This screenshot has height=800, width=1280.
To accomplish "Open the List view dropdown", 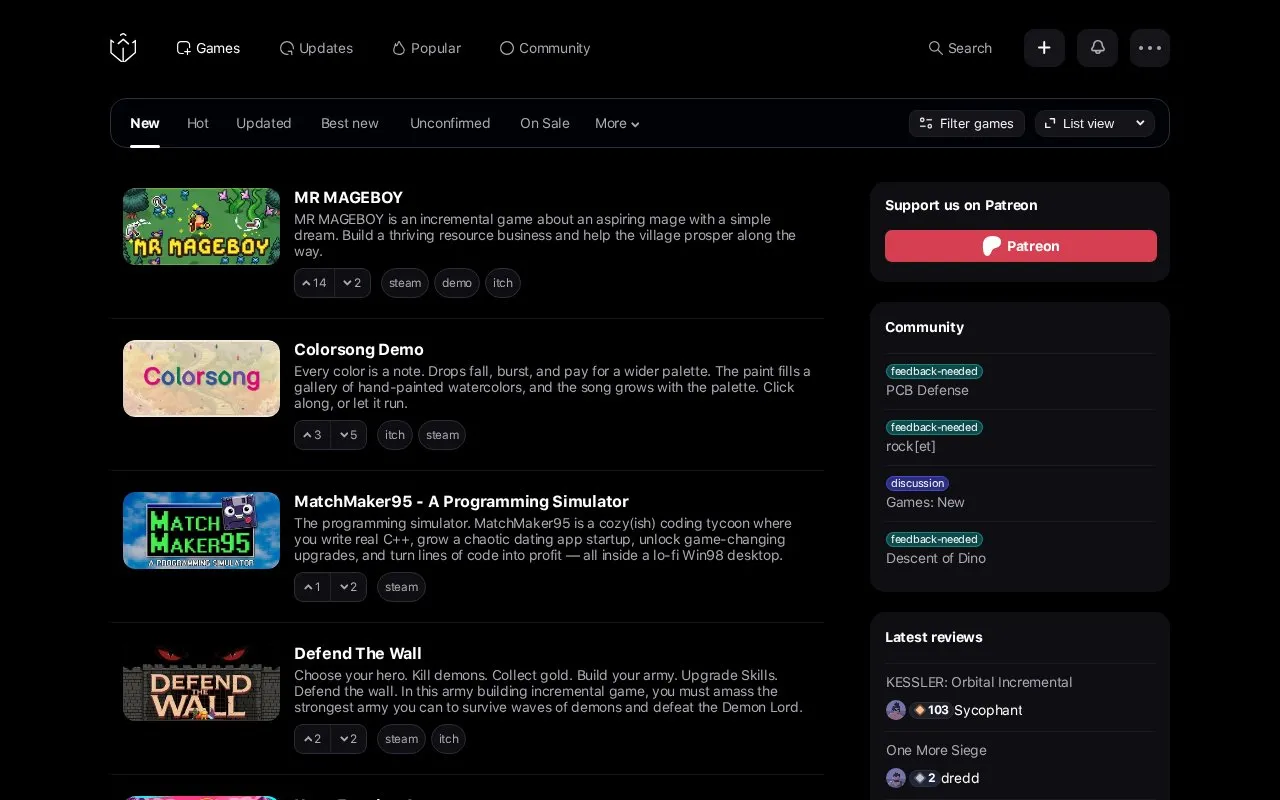I will point(1095,123).
